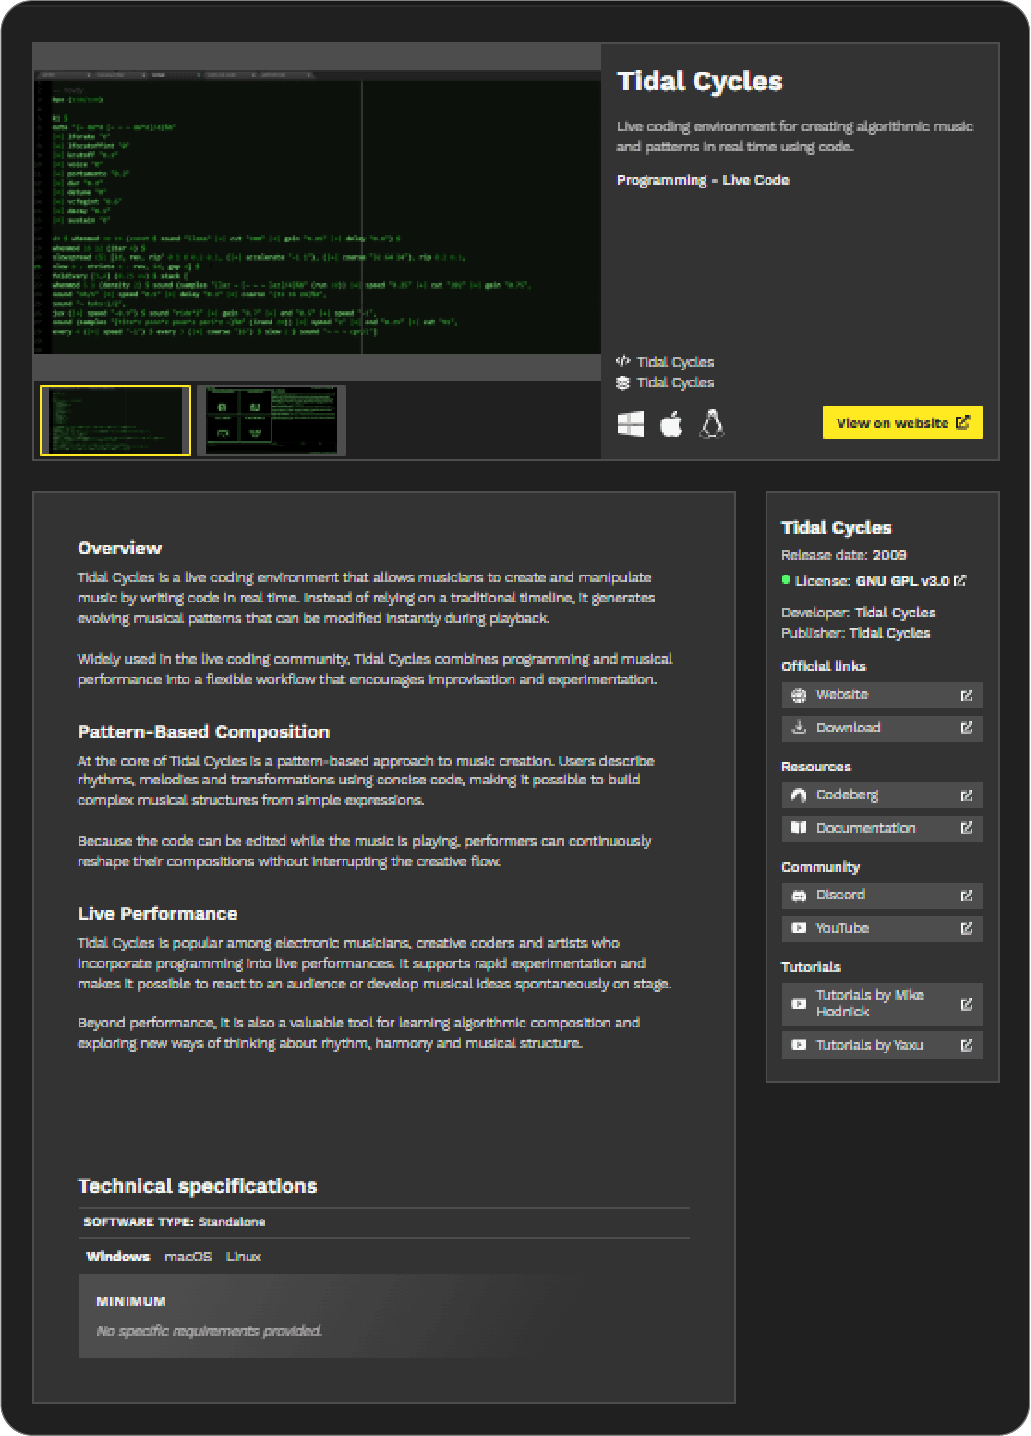Click the globe icon on Website row
Image resolution: width=1031 pixels, height=1436 pixels.
pyautogui.click(x=798, y=695)
